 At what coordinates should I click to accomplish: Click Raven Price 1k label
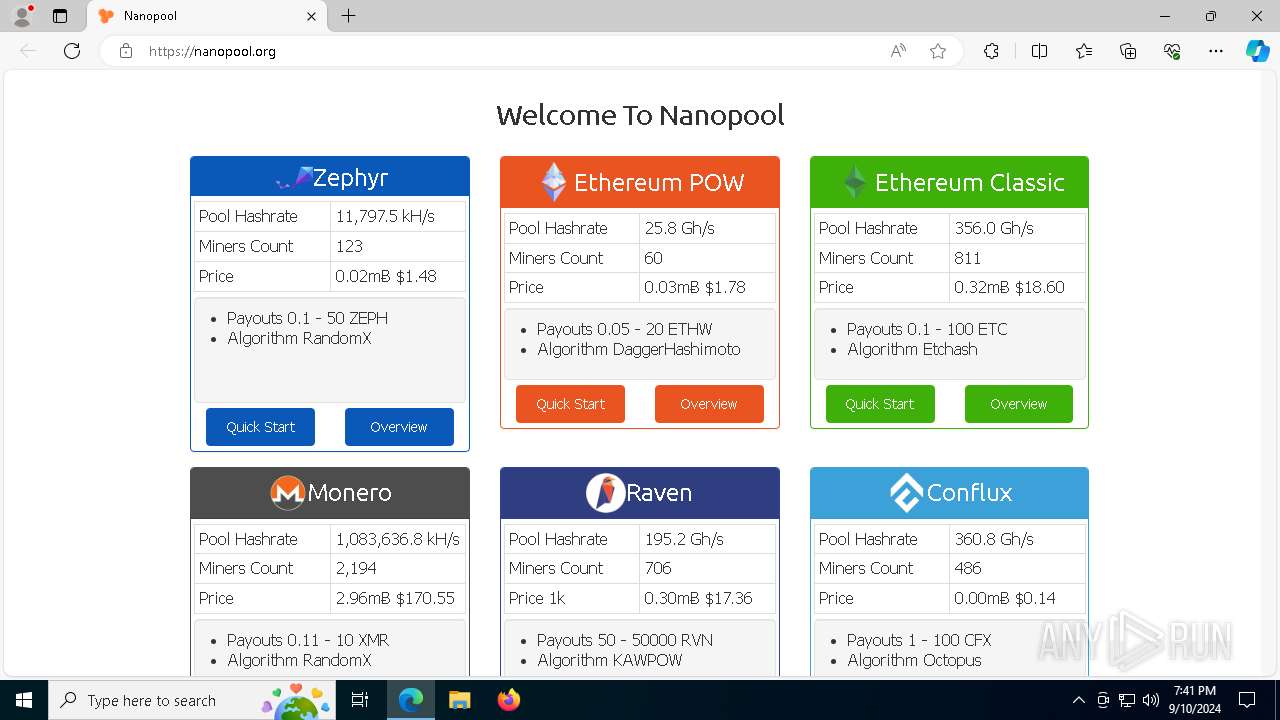tap(537, 598)
